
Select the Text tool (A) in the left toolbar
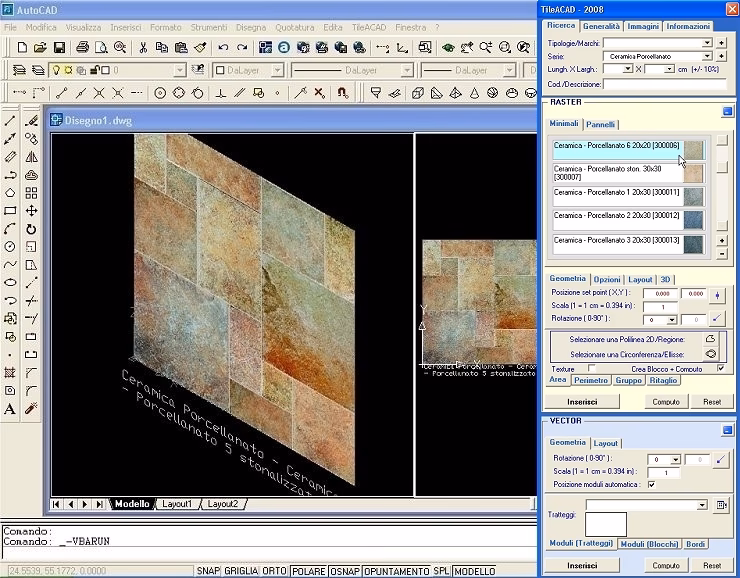(10, 409)
